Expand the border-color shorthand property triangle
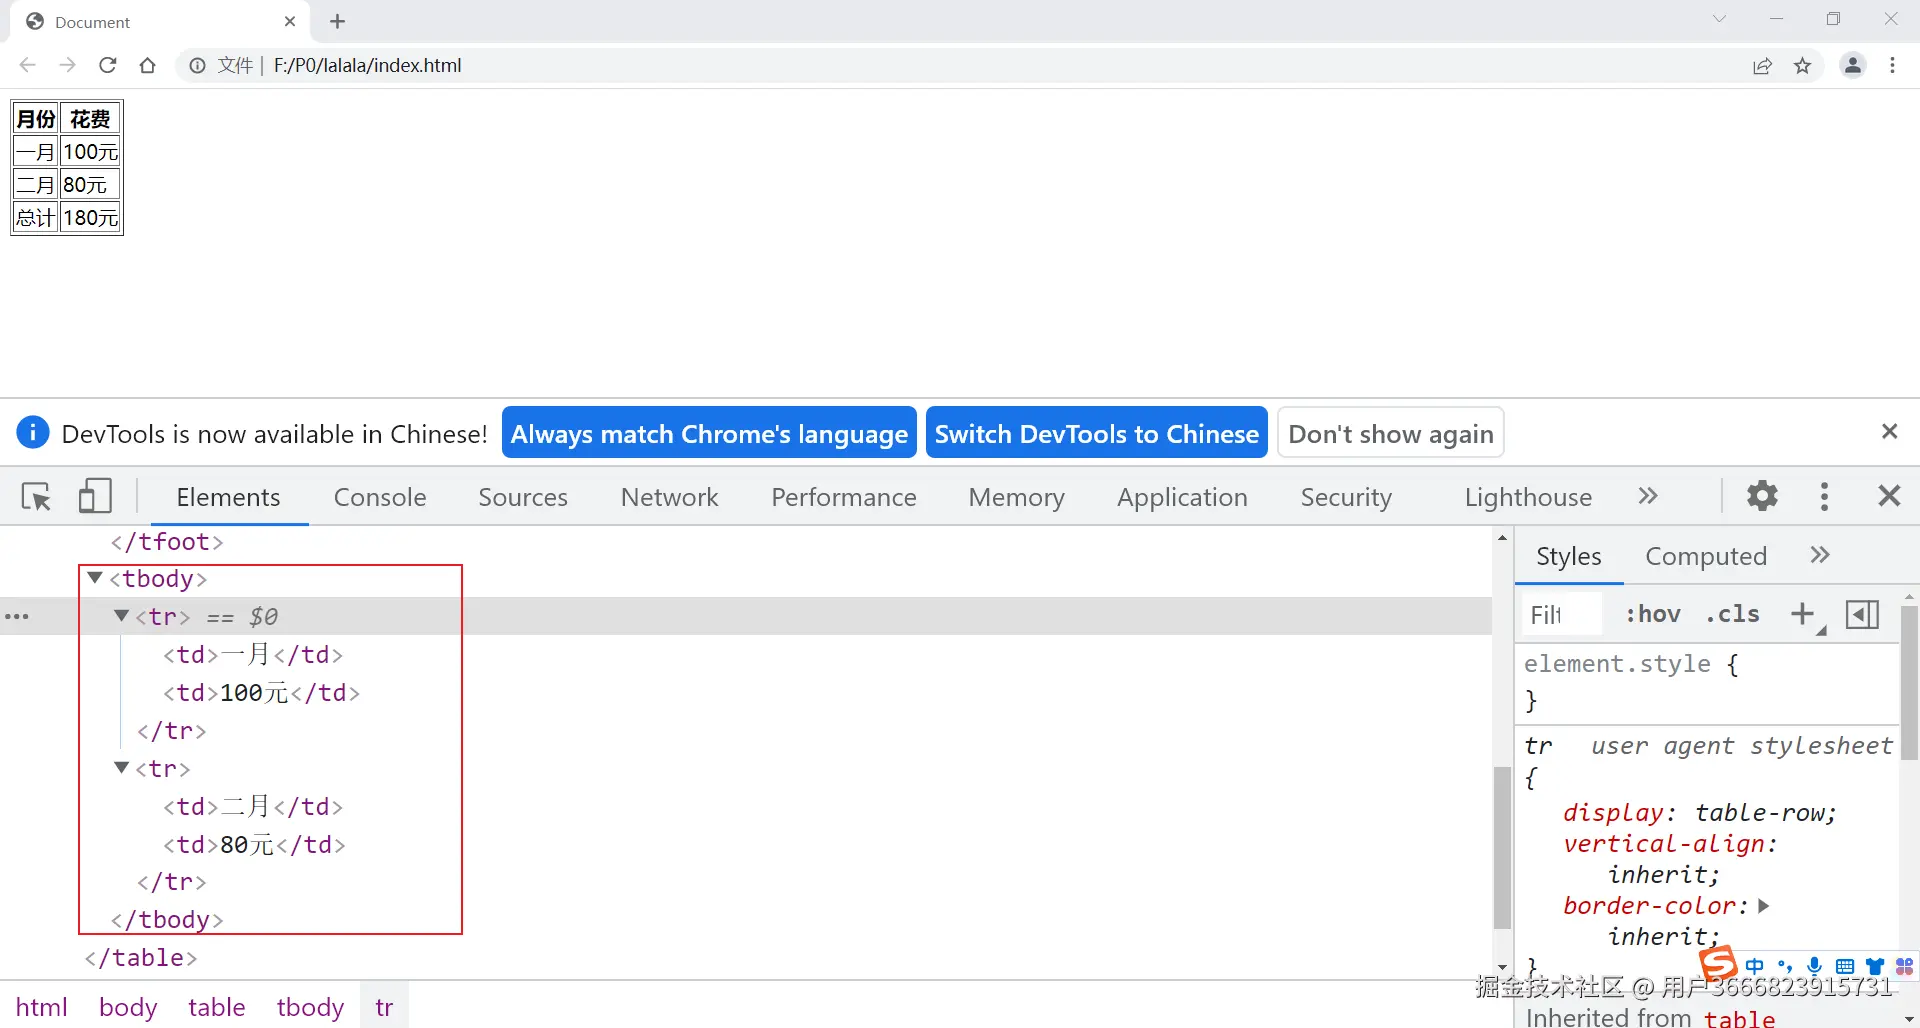The image size is (1920, 1028). coord(1764,905)
